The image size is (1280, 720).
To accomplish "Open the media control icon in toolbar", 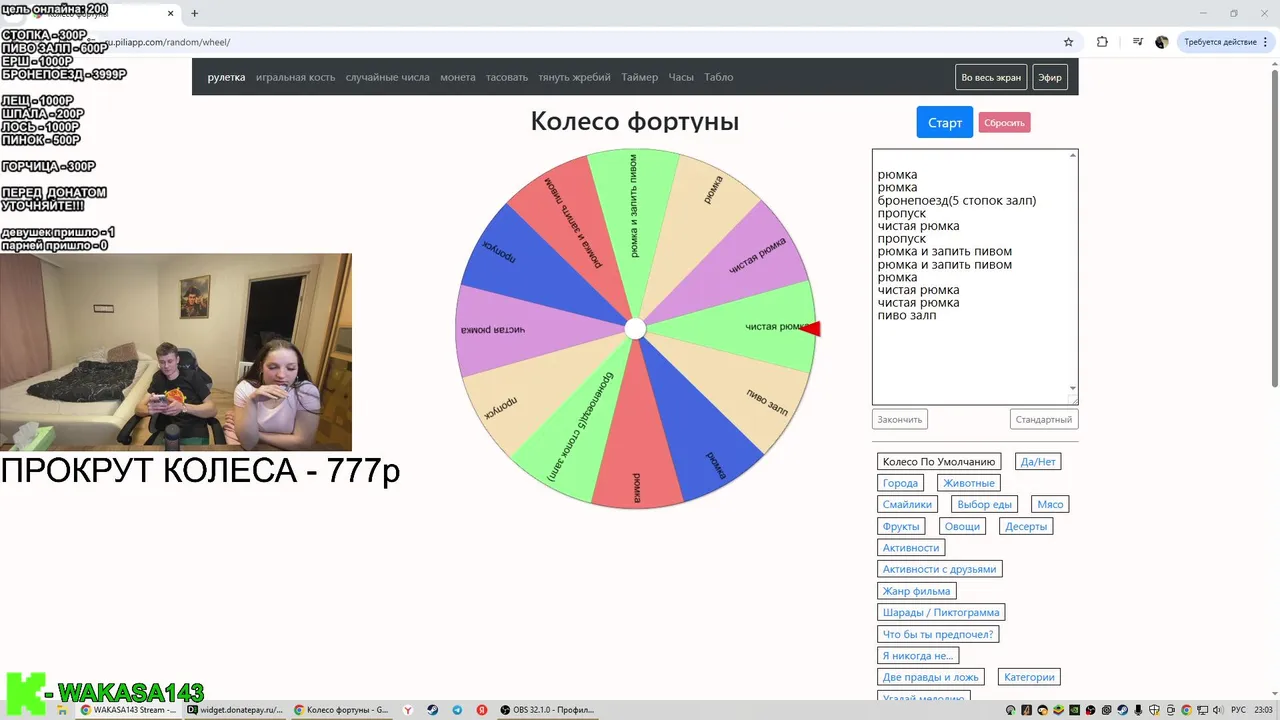I will [1138, 42].
